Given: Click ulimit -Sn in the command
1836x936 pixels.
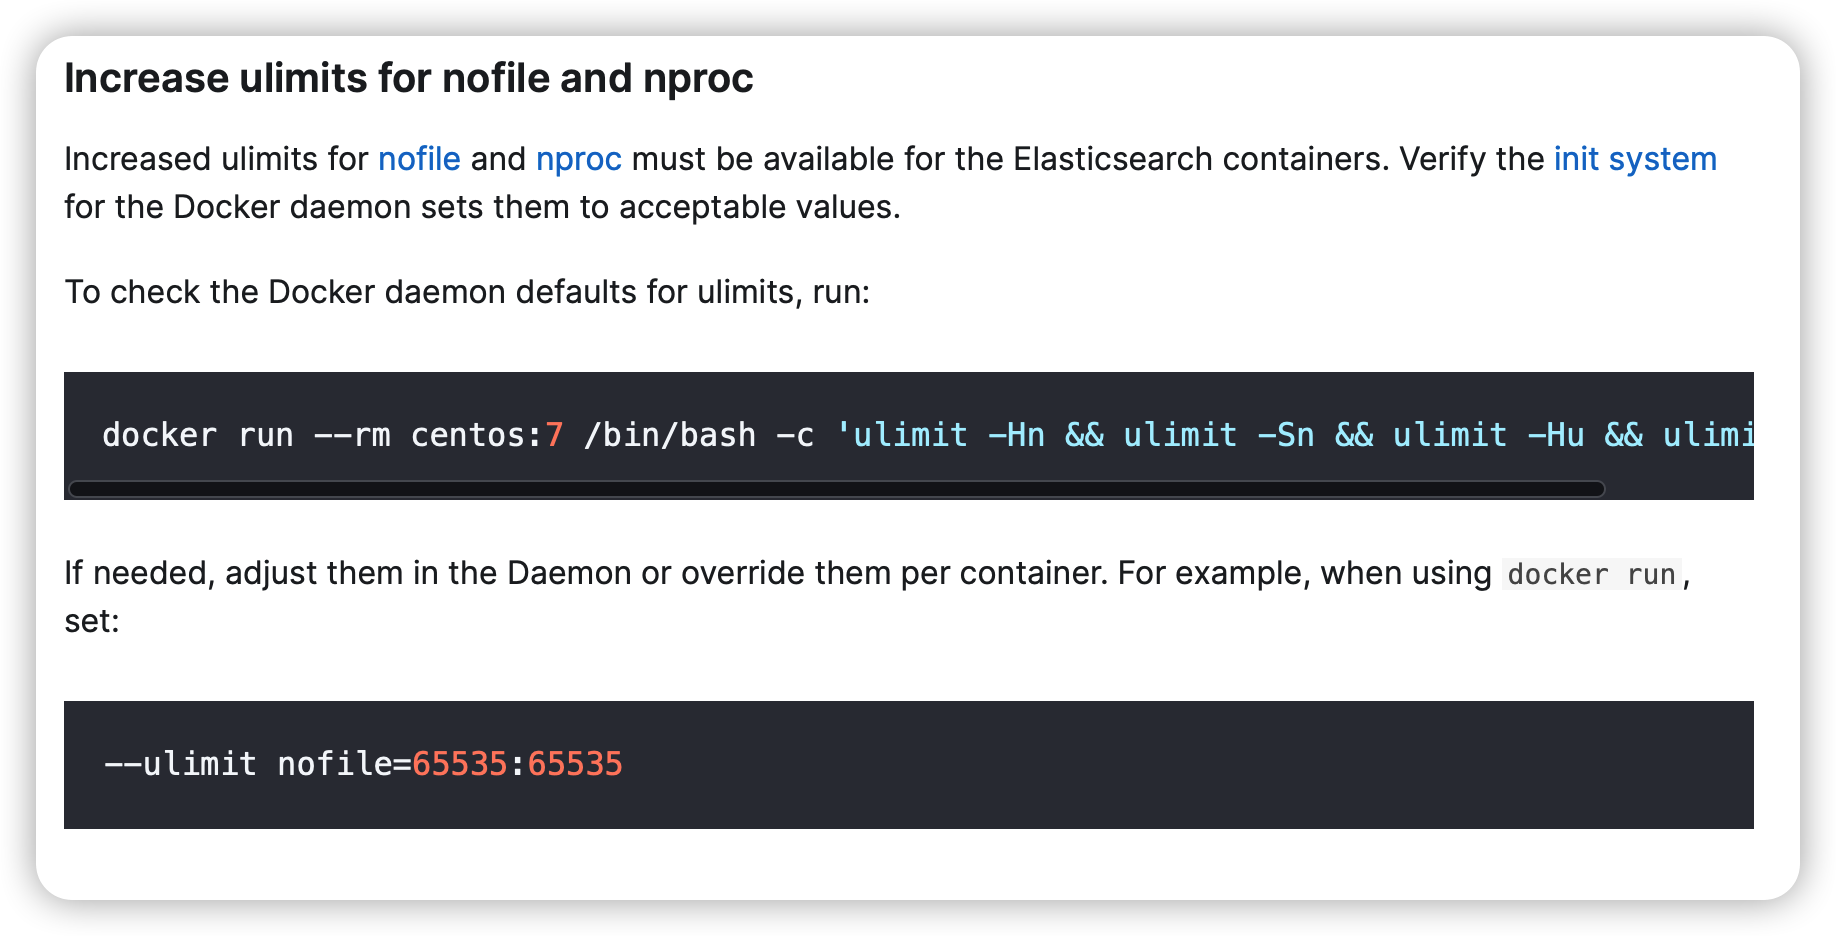Looking at the screenshot, I should pos(1218,435).
